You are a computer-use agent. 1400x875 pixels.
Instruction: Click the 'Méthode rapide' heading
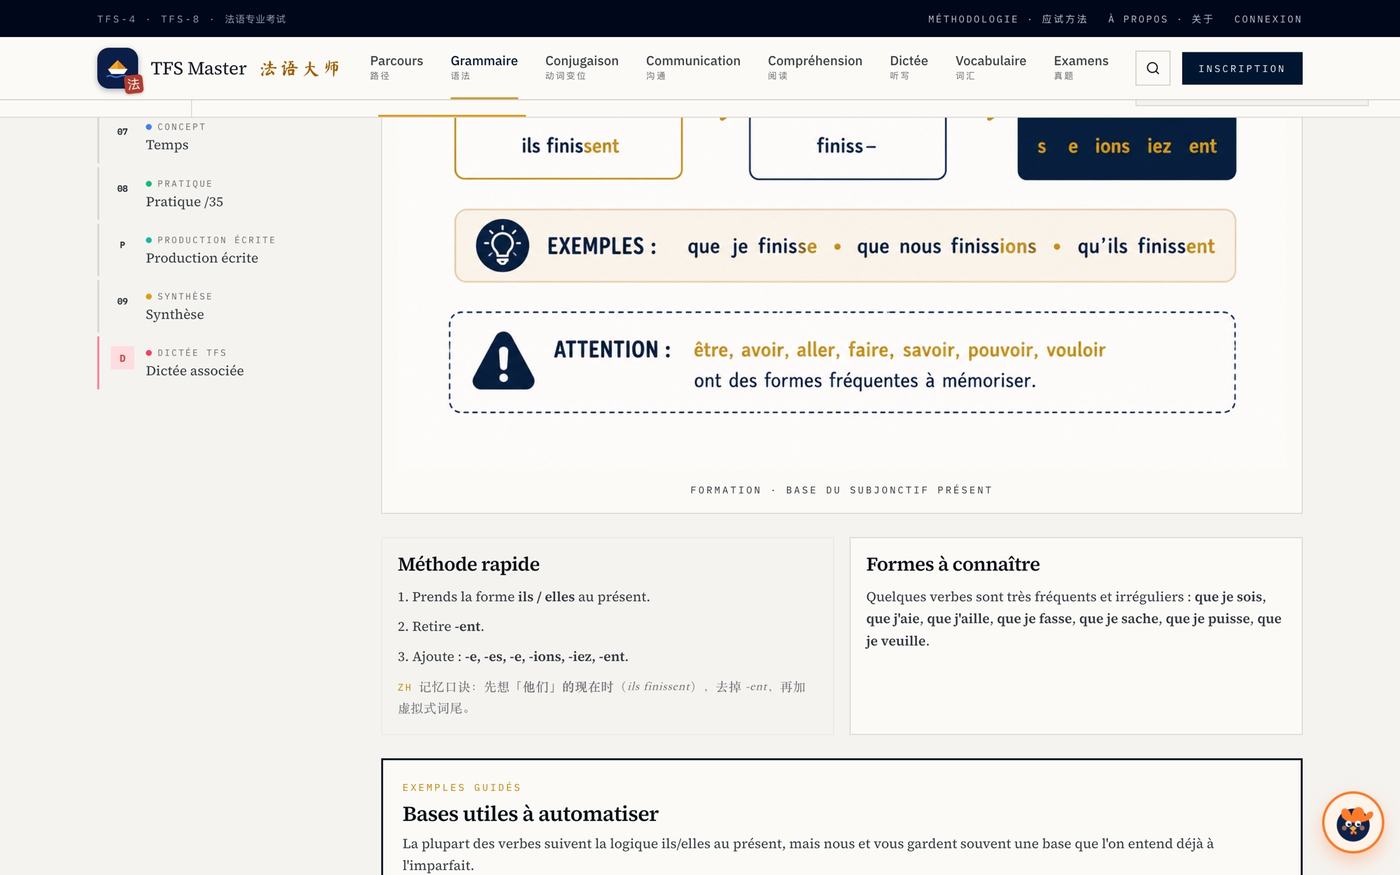[x=469, y=564]
